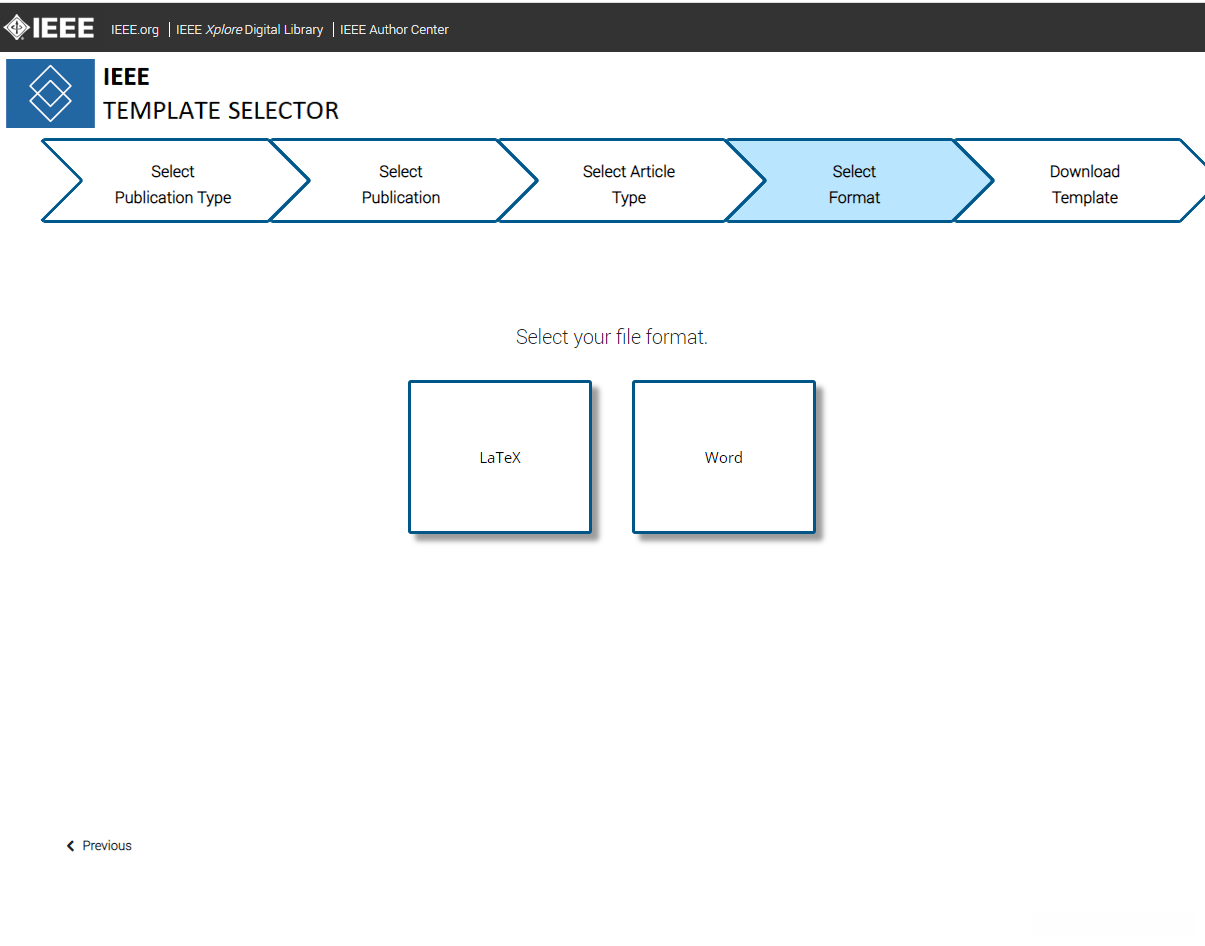Open IEEE Xplore Digital Library link

coord(250,29)
